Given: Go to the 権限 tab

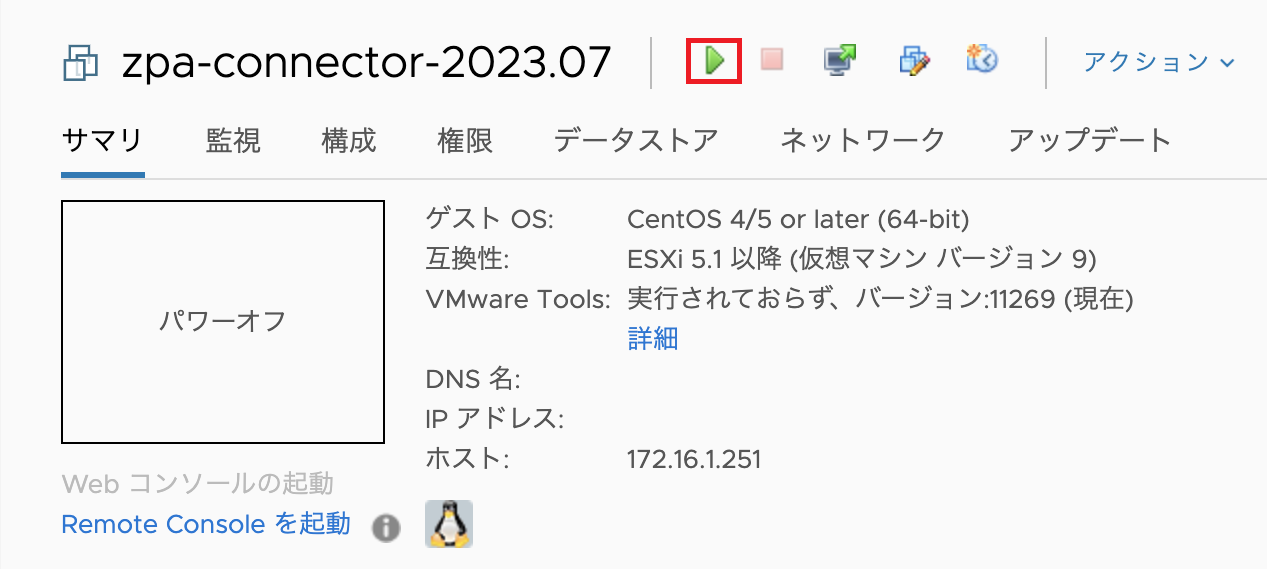Looking at the screenshot, I should click(x=465, y=140).
